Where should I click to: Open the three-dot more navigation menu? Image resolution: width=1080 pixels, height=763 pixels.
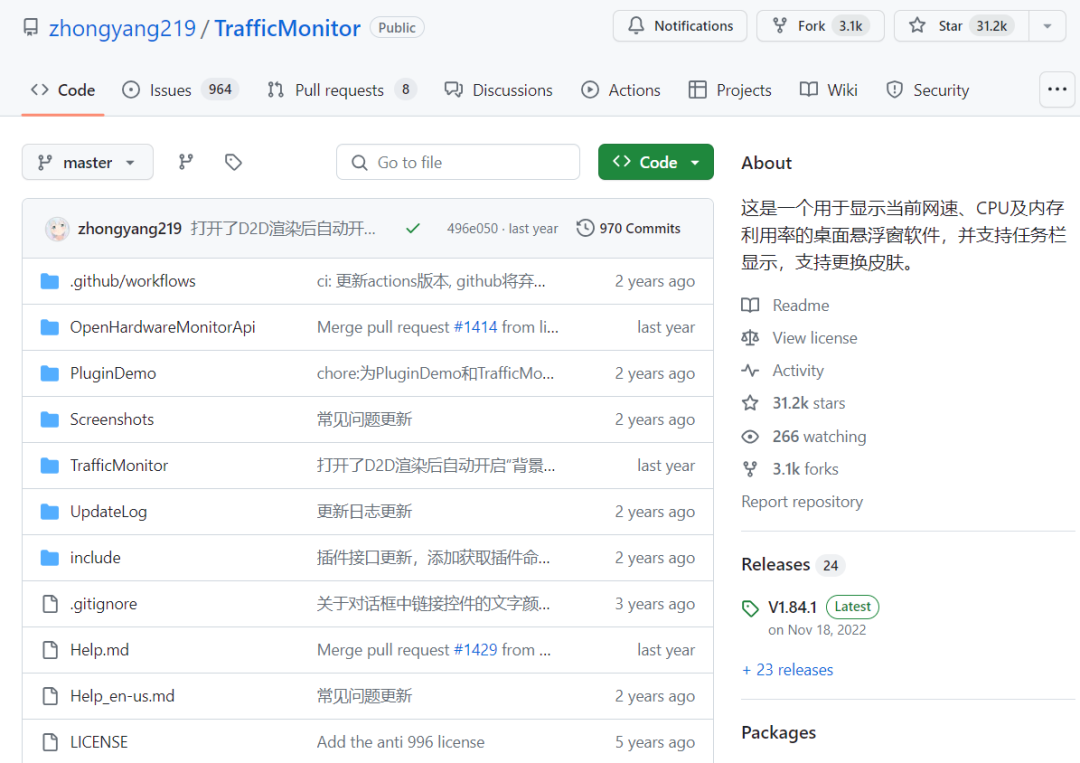click(x=1057, y=90)
